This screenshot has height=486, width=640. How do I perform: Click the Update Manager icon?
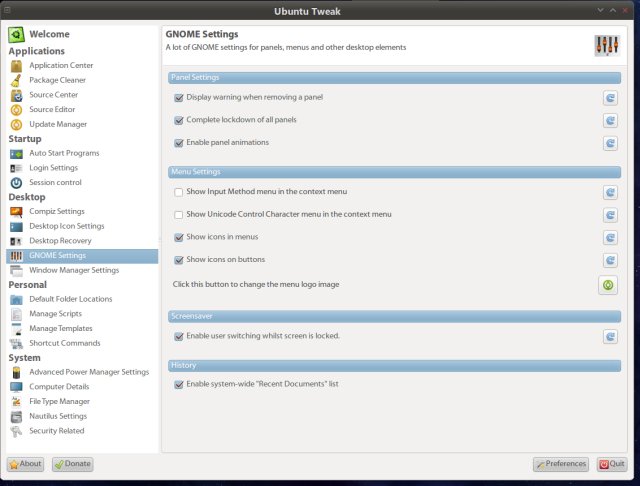pyautogui.click(x=16, y=124)
